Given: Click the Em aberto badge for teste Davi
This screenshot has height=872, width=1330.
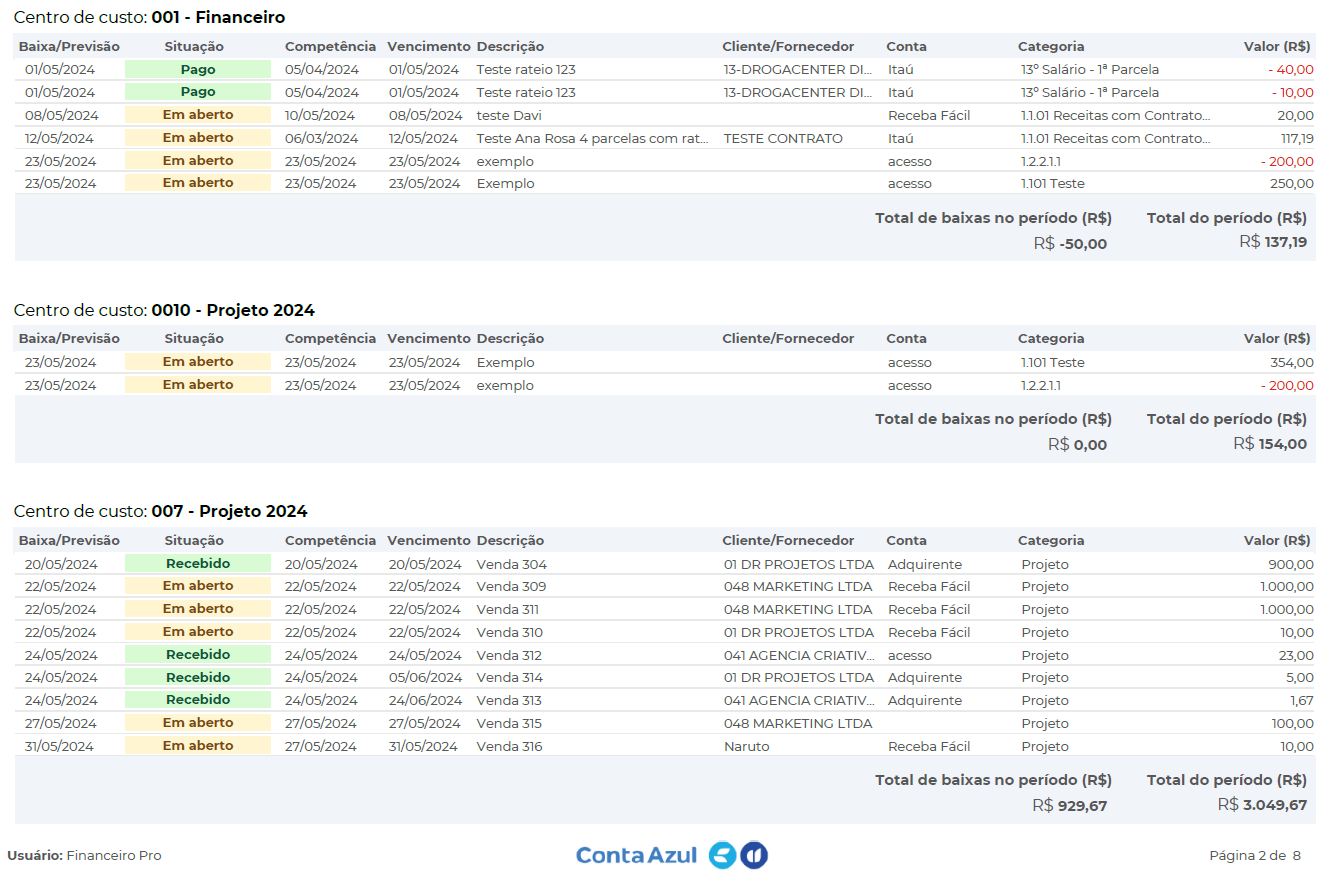Looking at the screenshot, I should point(198,115).
